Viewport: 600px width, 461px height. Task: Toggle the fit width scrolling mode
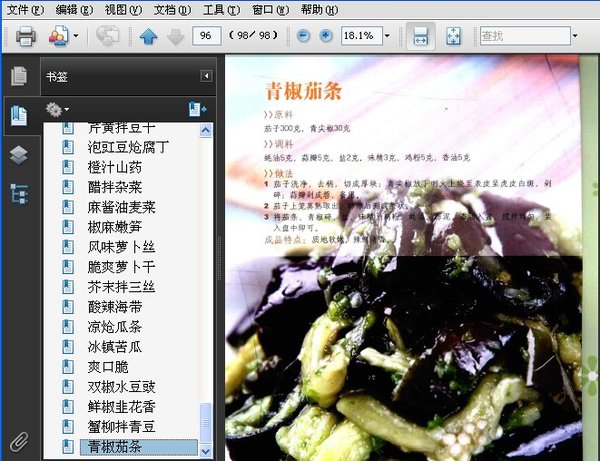(x=421, y=36)
